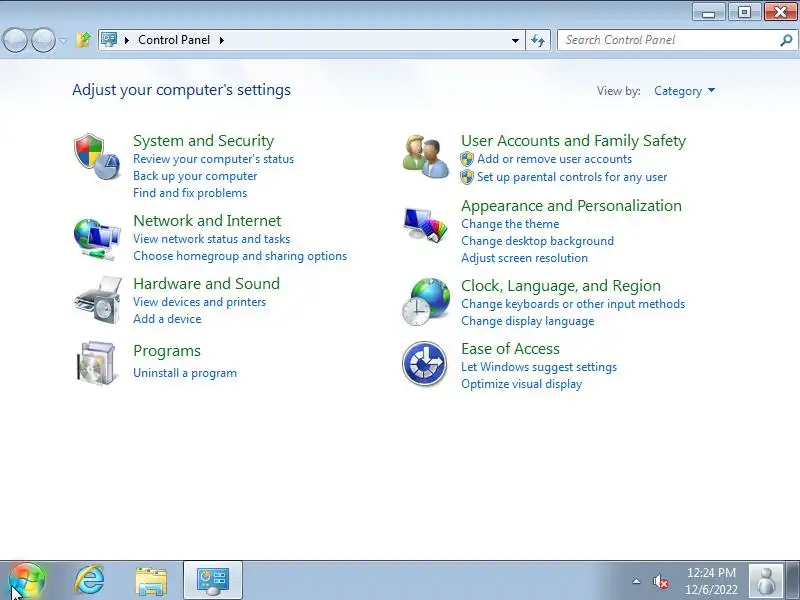800x600 pixels.
Task: Open the Network and Internet heading
Action: tap(207, 220)
